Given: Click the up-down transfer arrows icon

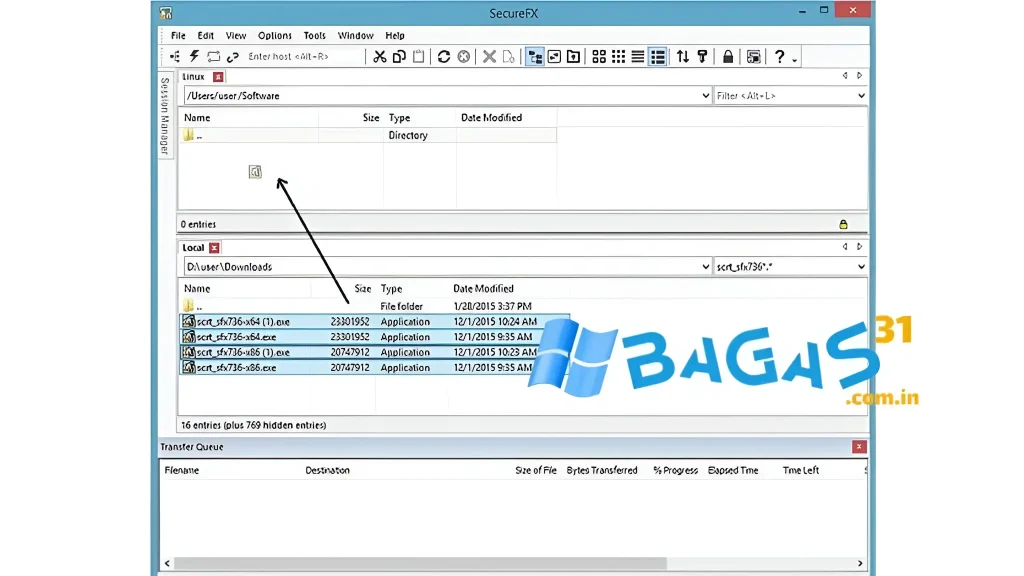Looking at the screenshot, I should click(683, 57).
